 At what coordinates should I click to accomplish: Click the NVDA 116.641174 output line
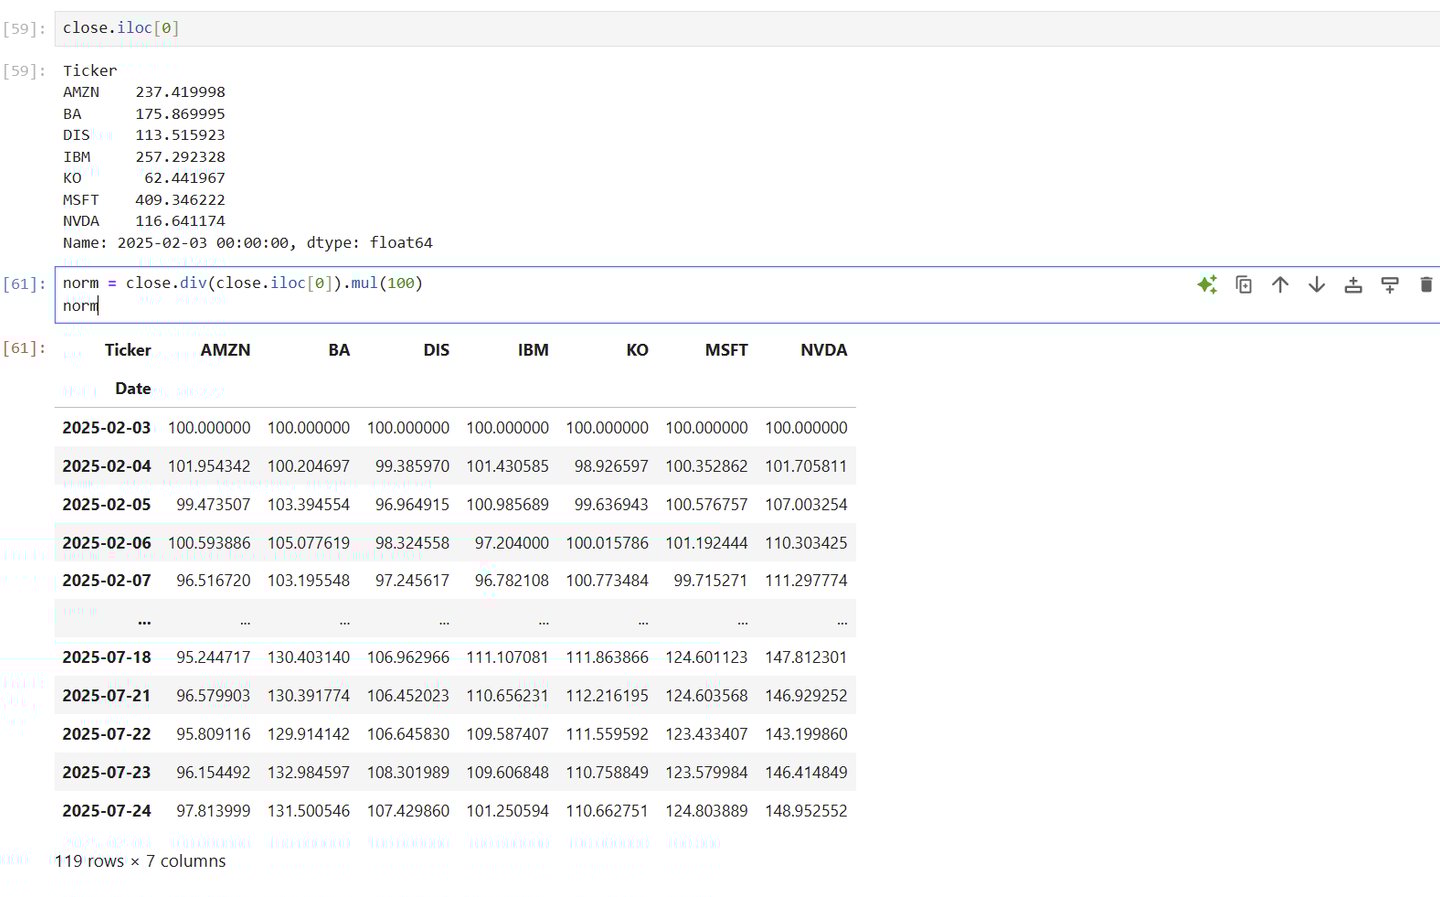pyautogui.click(x=144, y=221)
